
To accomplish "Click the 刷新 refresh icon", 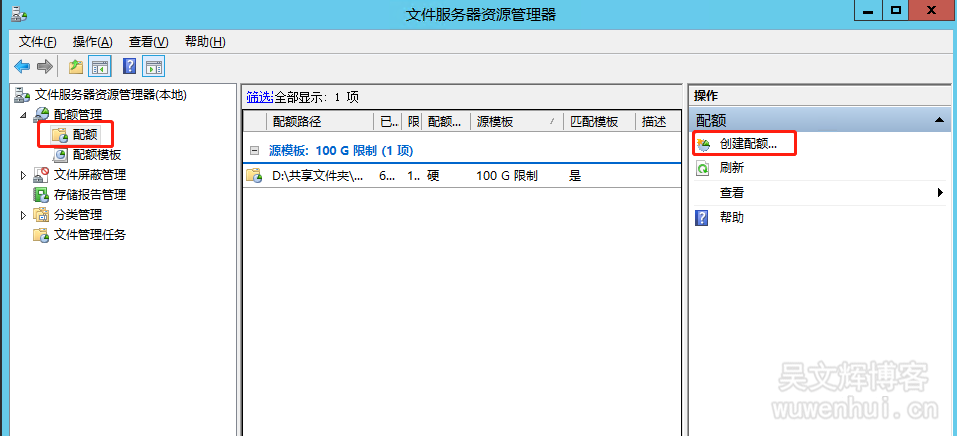I will coord(703,168).
